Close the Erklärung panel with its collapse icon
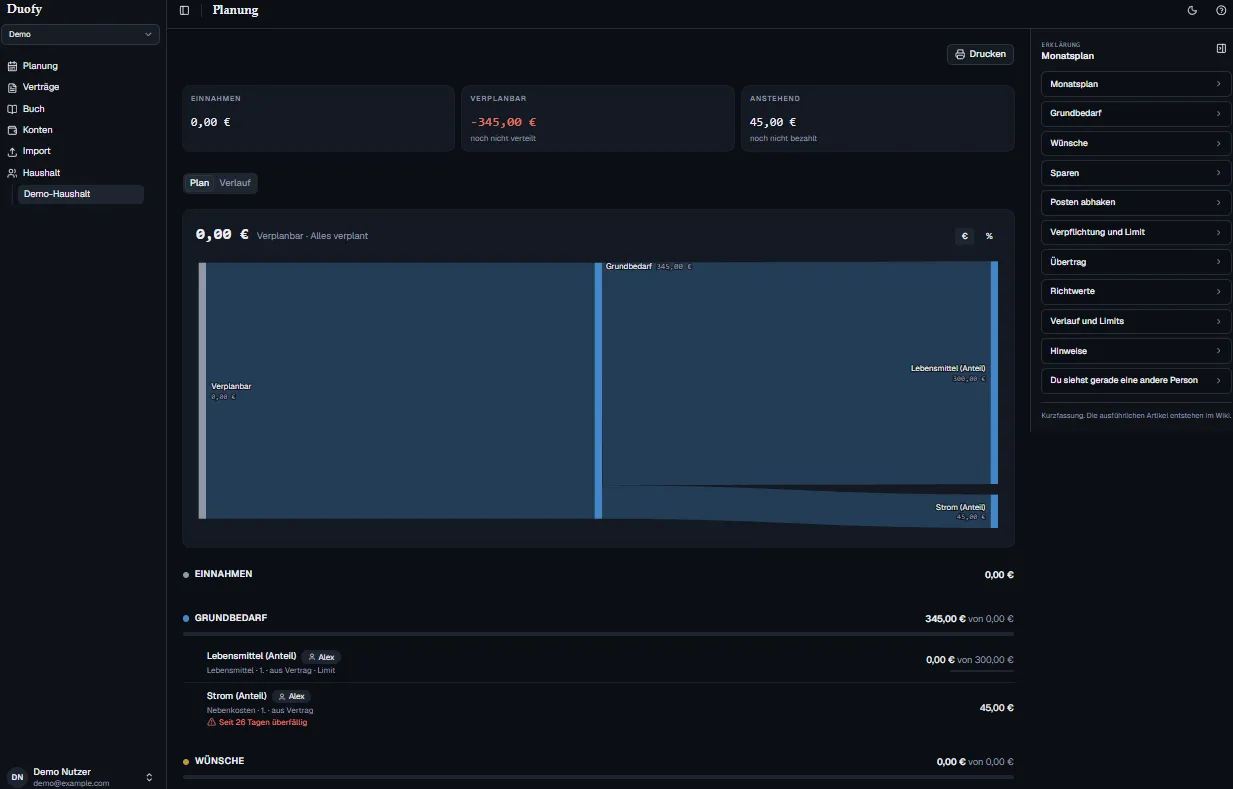1233x789 pixels. click(1221, 48)
